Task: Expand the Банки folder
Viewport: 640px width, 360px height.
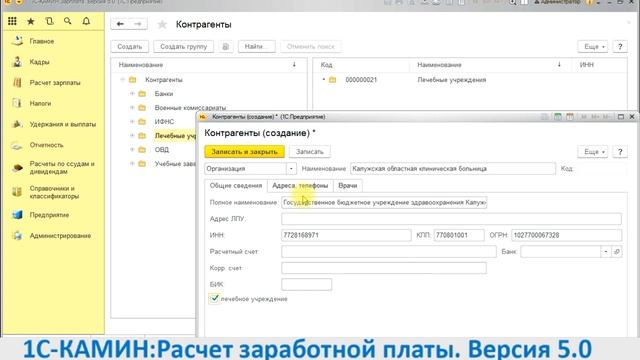Action: click(x=132, y=94)
